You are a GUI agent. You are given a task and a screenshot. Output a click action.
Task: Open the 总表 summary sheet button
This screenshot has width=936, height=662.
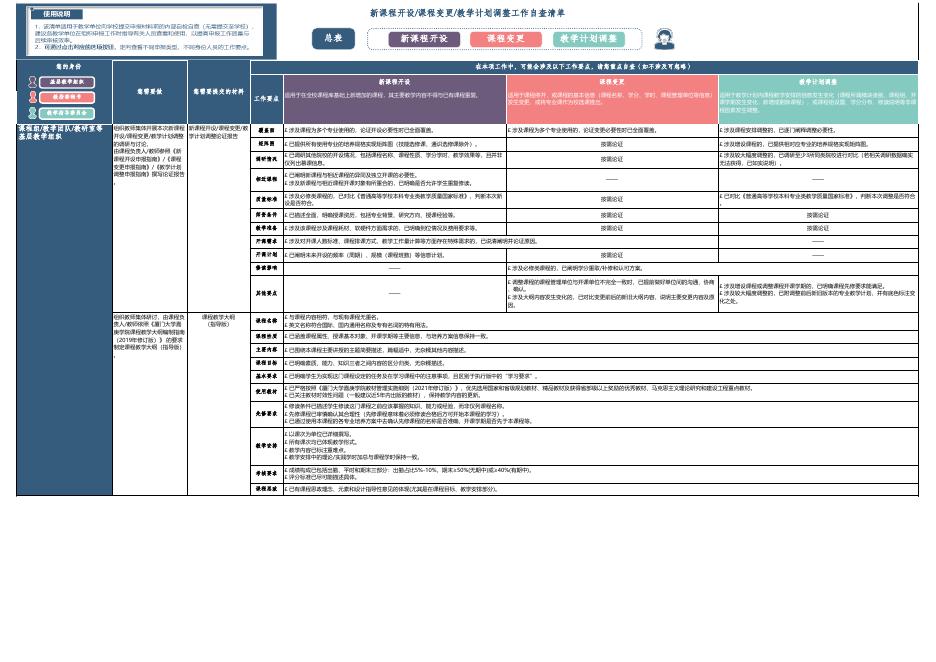[333, 39]
